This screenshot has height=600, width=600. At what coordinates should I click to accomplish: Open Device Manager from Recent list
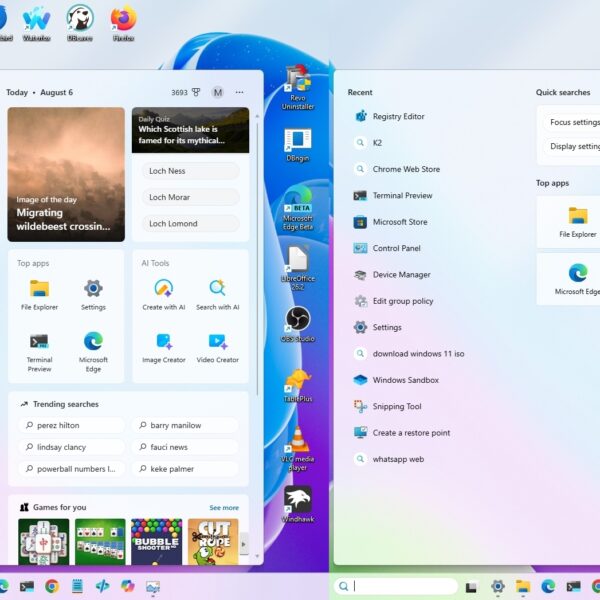392,275
